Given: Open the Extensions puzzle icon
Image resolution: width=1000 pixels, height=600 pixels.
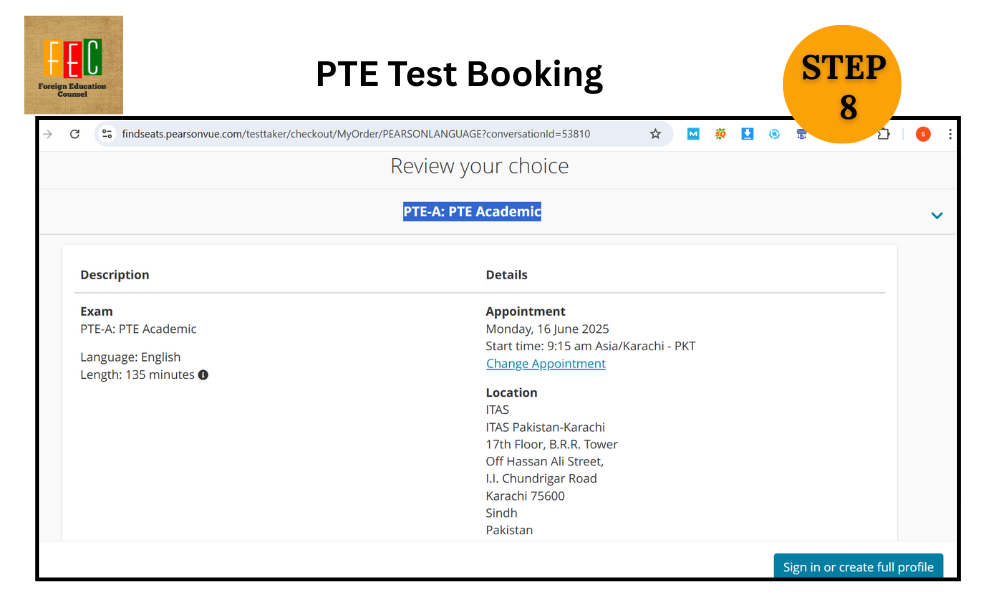Looking at the screenshot, I should pyautogui.click(x=884, y=134).
